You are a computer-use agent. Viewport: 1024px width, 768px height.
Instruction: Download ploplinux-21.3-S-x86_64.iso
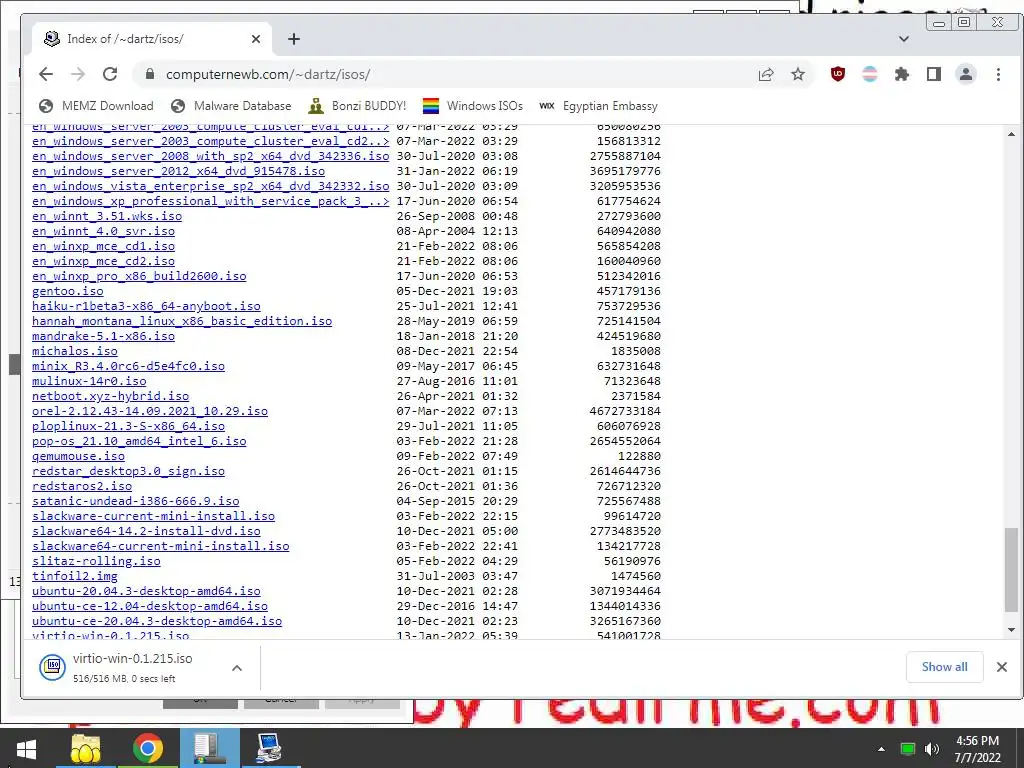pyautogui.click(x=129, y=426)
